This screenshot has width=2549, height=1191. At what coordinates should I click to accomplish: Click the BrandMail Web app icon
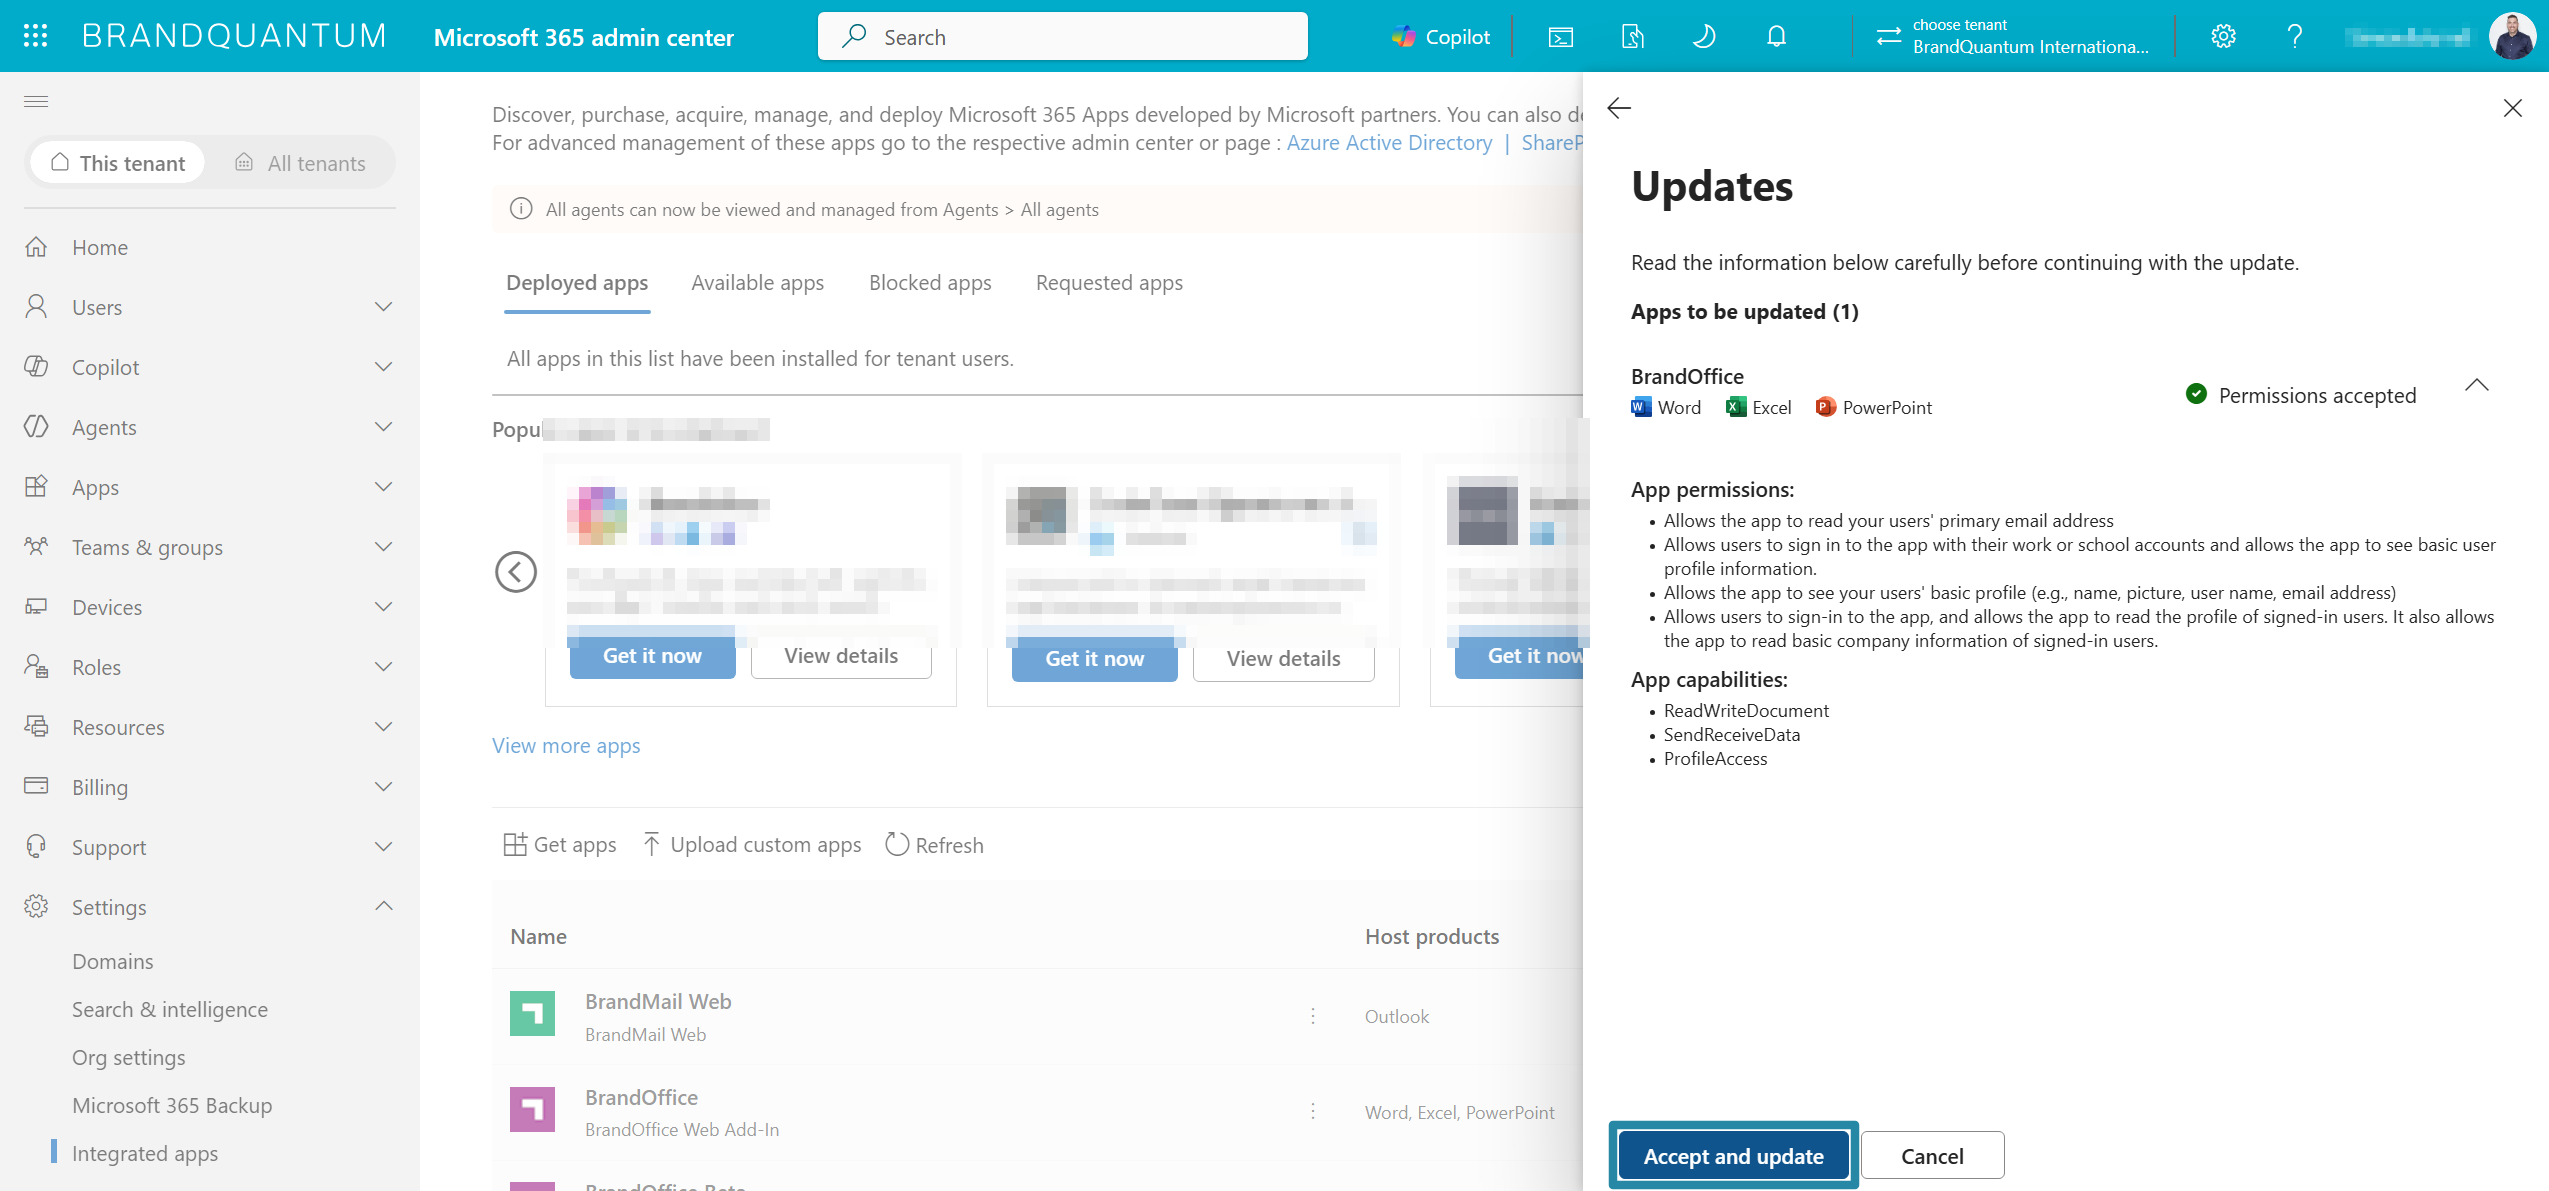tap(532, 1014)
